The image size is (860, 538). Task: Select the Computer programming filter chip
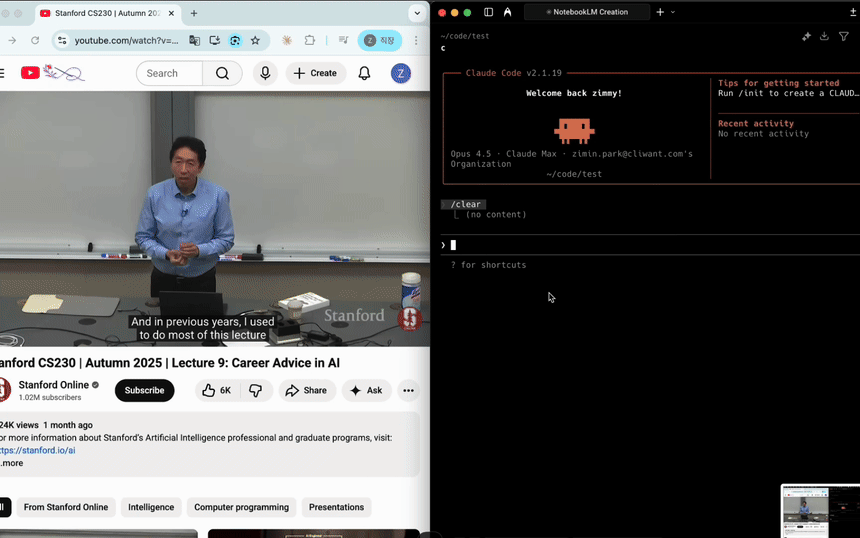click(241, 507)
